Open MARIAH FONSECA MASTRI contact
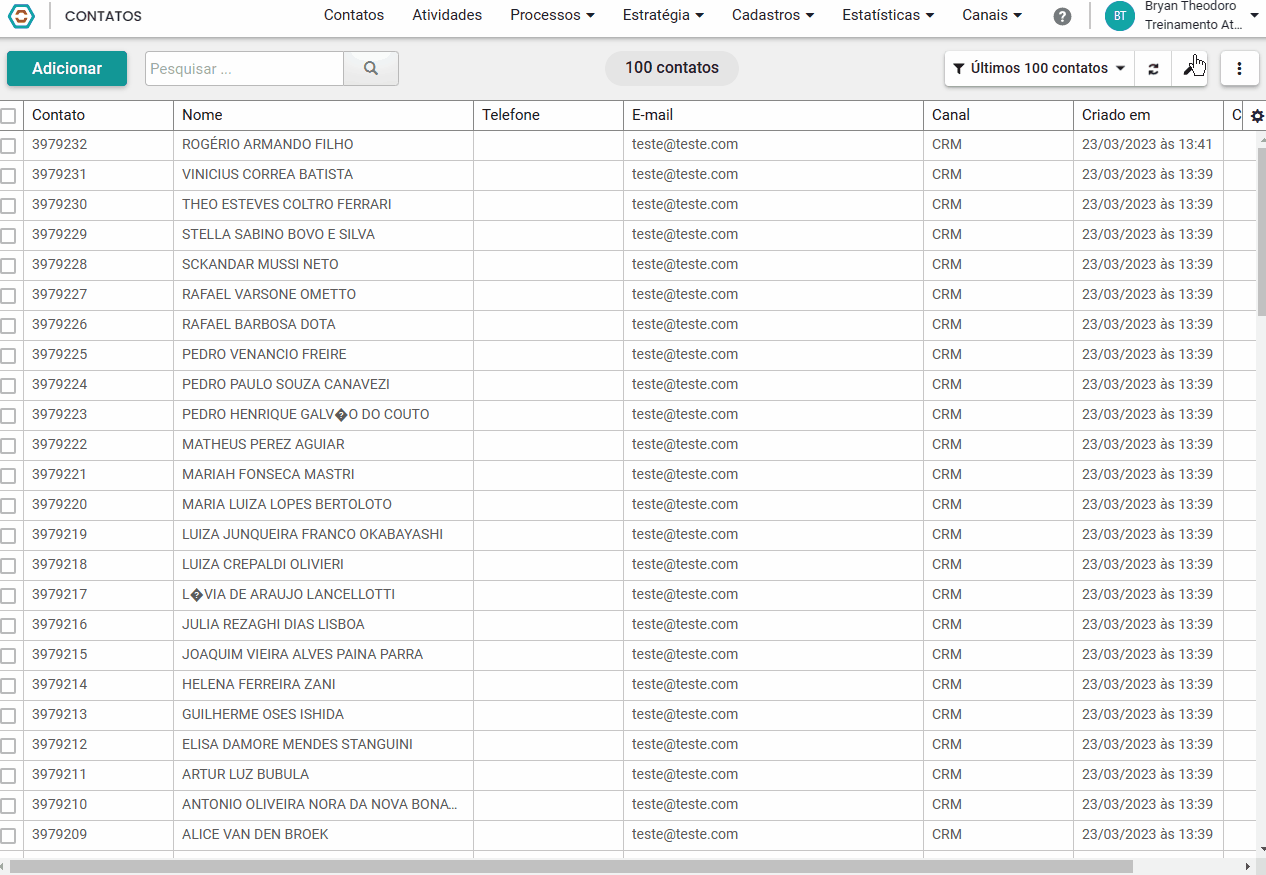The image size is (1266, 875). coord(268,474)
